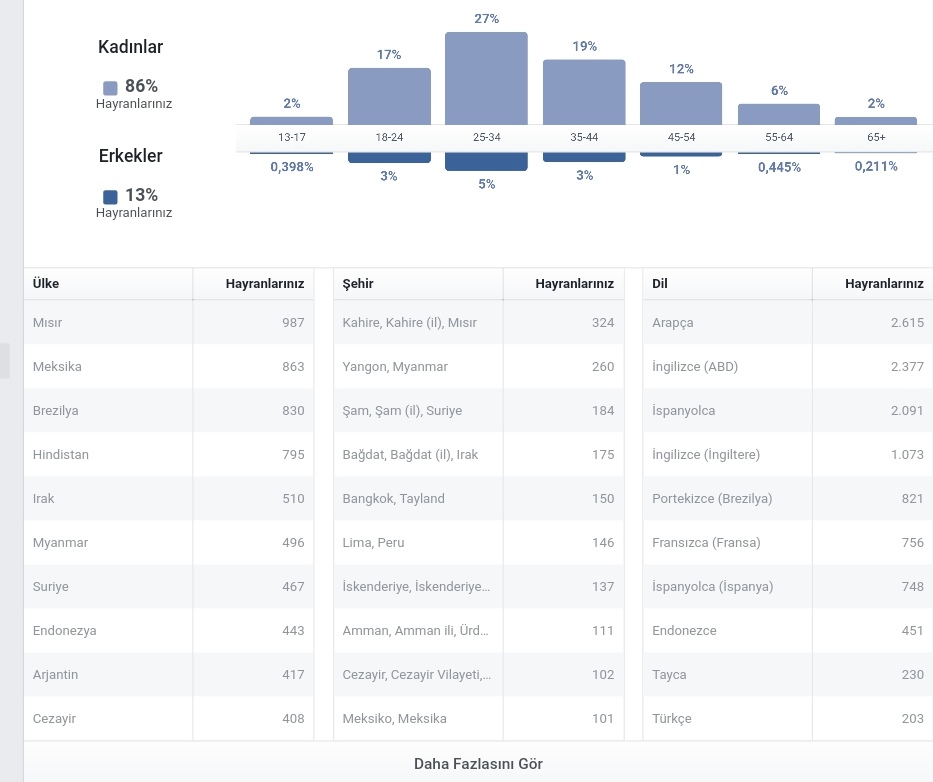
Task: Click the 35-44 women bar at 19%
Action: [584, 92]
